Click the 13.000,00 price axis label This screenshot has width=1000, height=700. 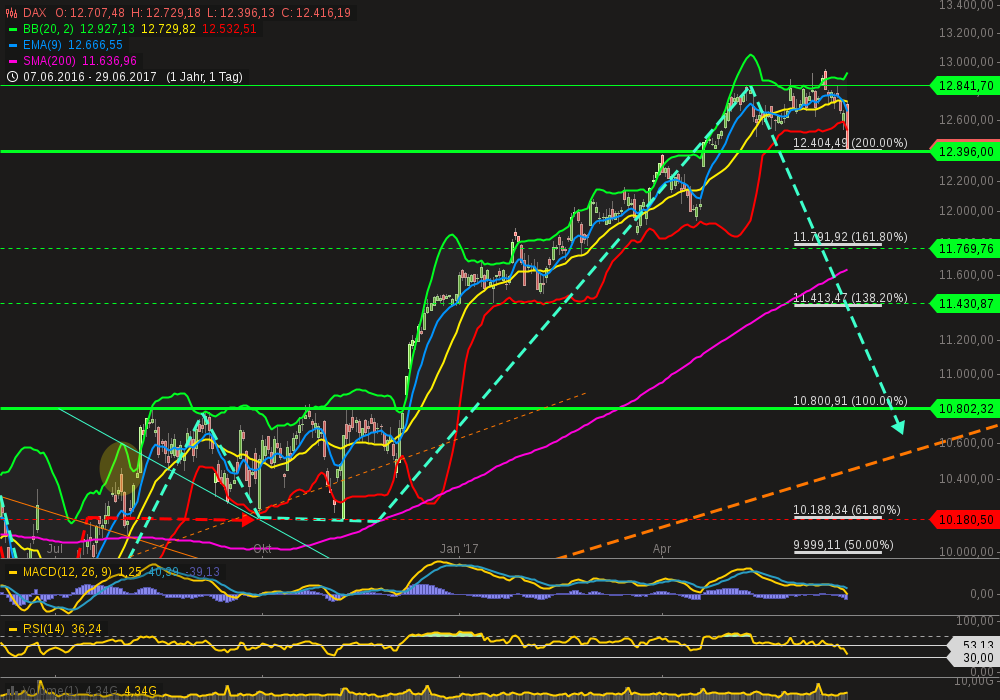[x=966, y=62]
